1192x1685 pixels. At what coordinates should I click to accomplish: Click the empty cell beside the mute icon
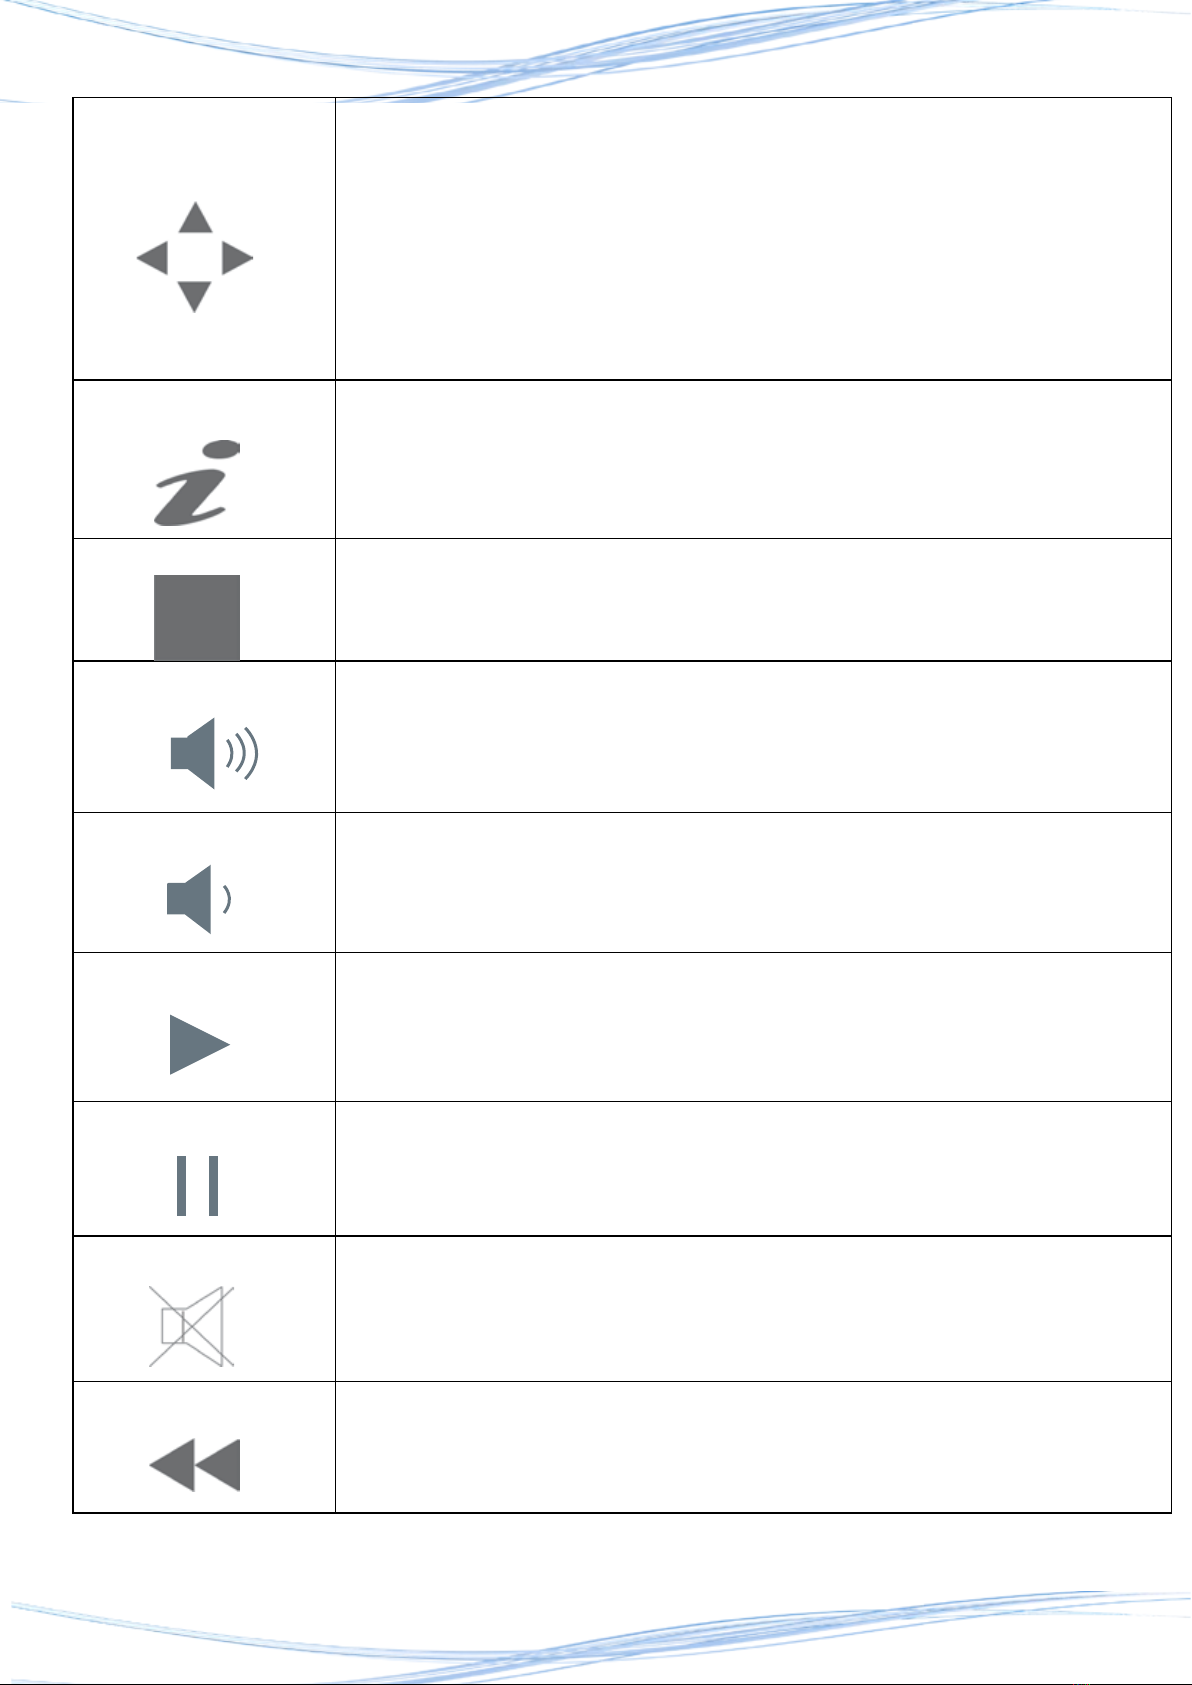[753, 1309]
